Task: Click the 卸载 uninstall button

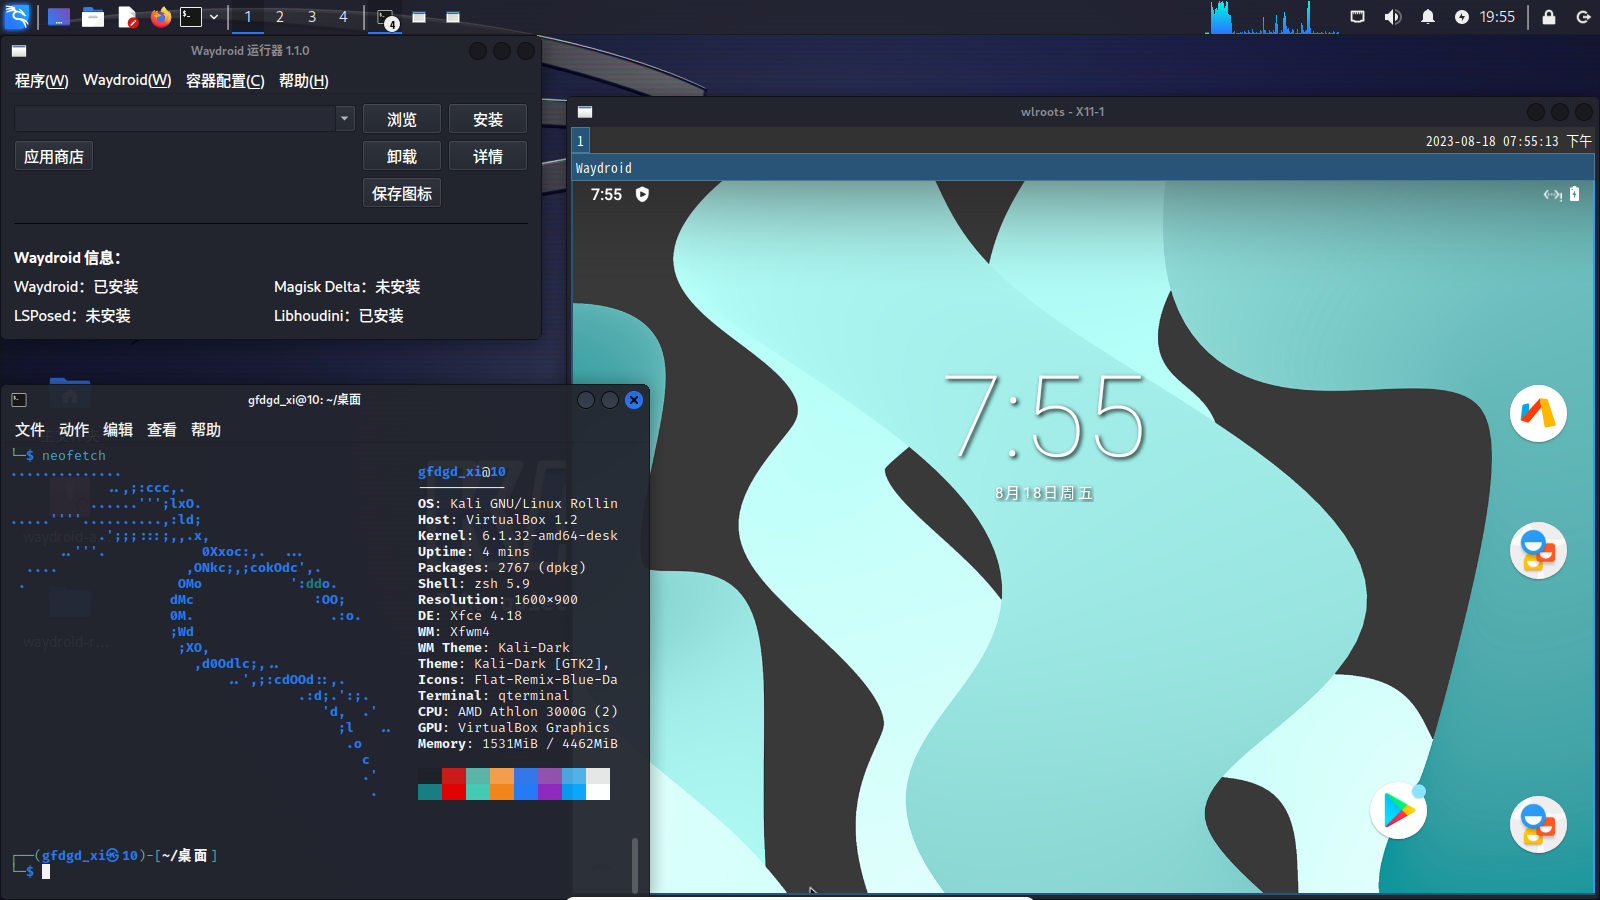Action: (x=402, y=157)
